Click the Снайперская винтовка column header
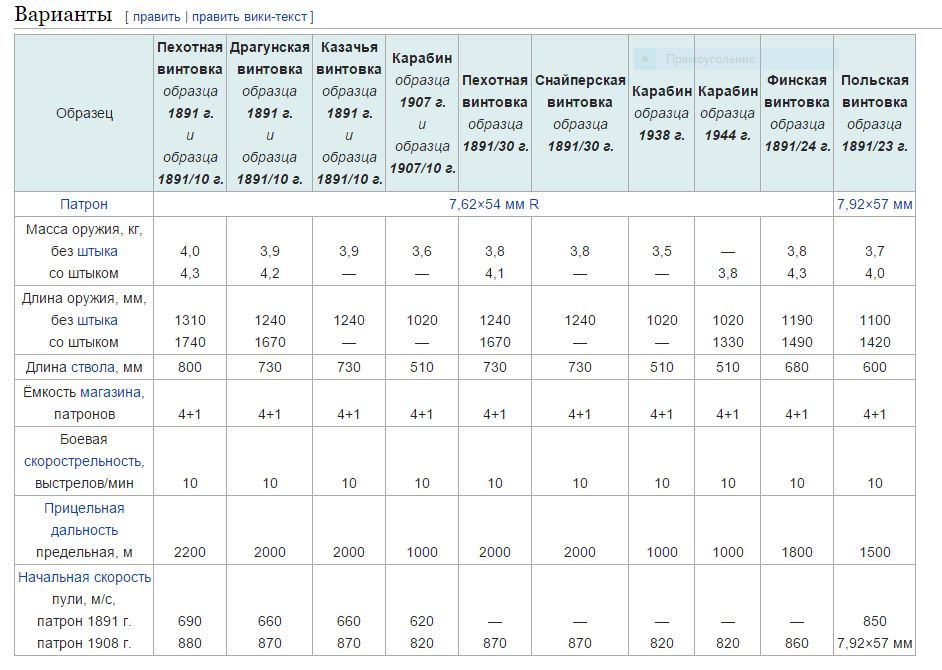 click(580, 112)
